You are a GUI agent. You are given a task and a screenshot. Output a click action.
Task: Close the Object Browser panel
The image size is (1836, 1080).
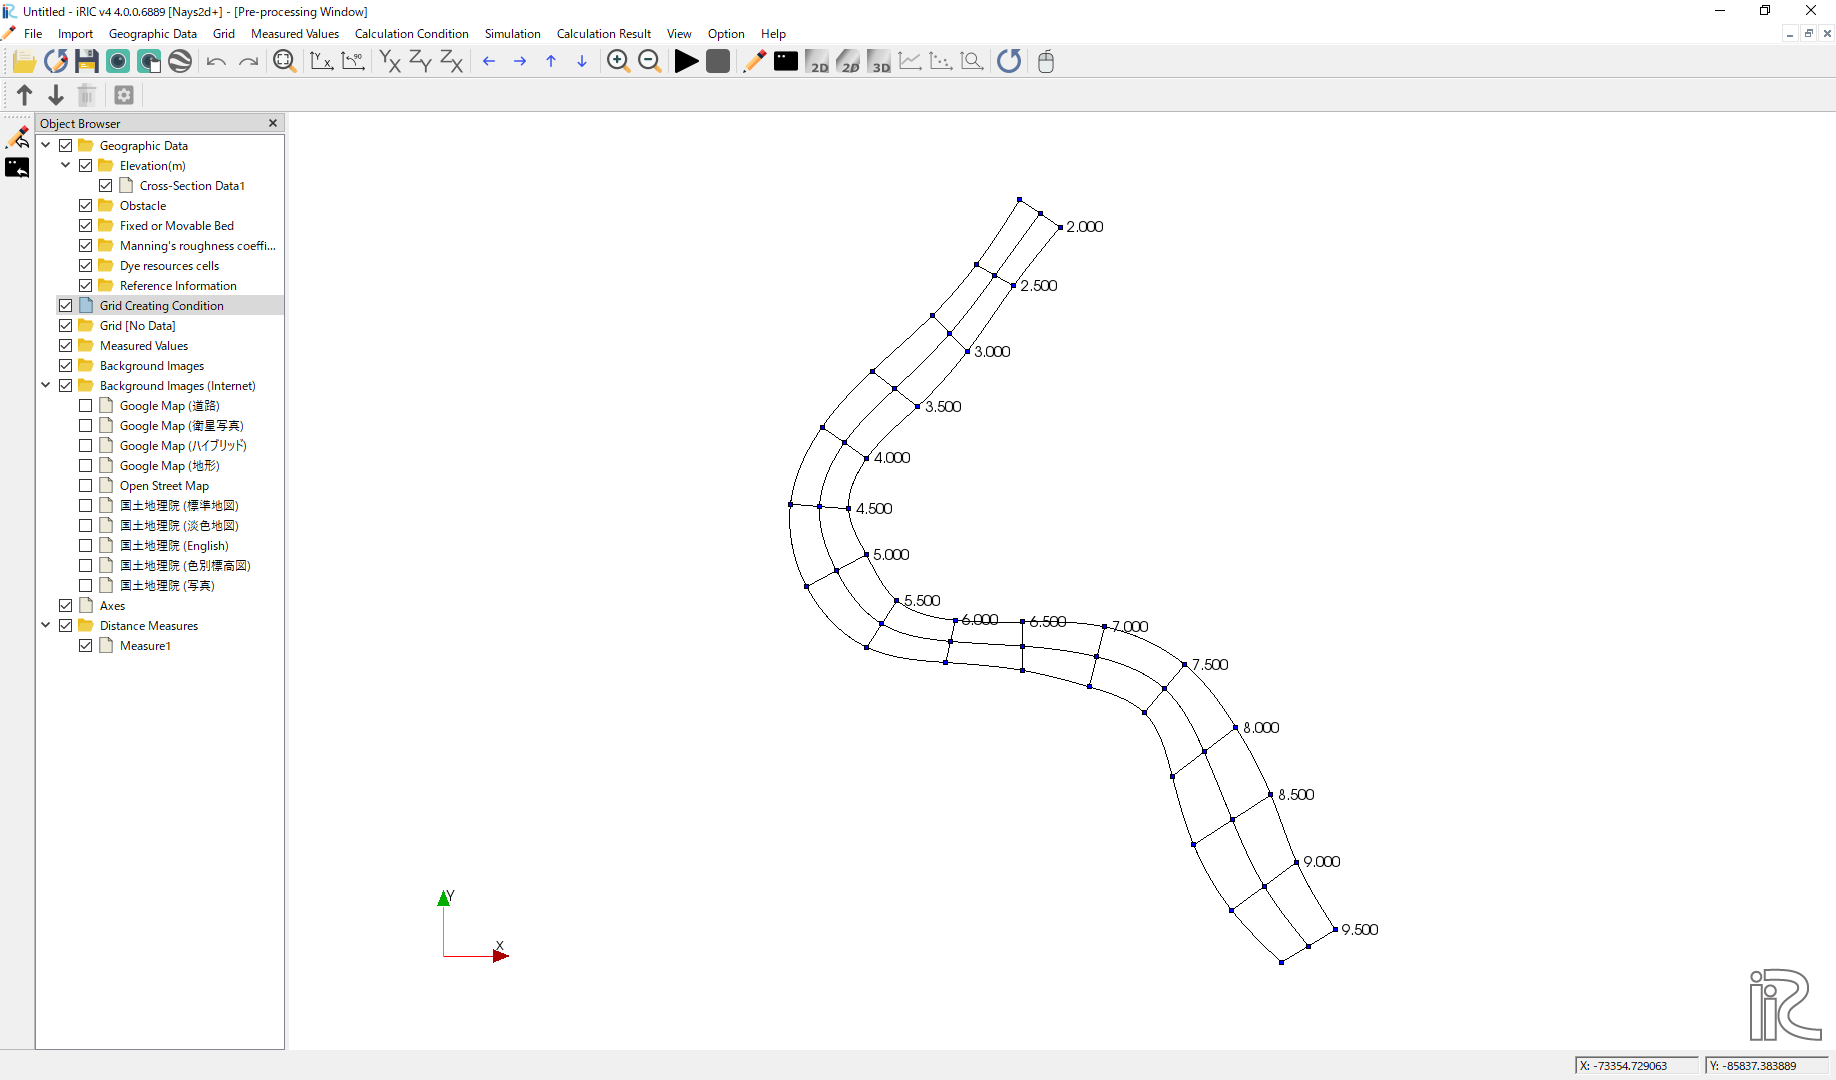point(273,123)
